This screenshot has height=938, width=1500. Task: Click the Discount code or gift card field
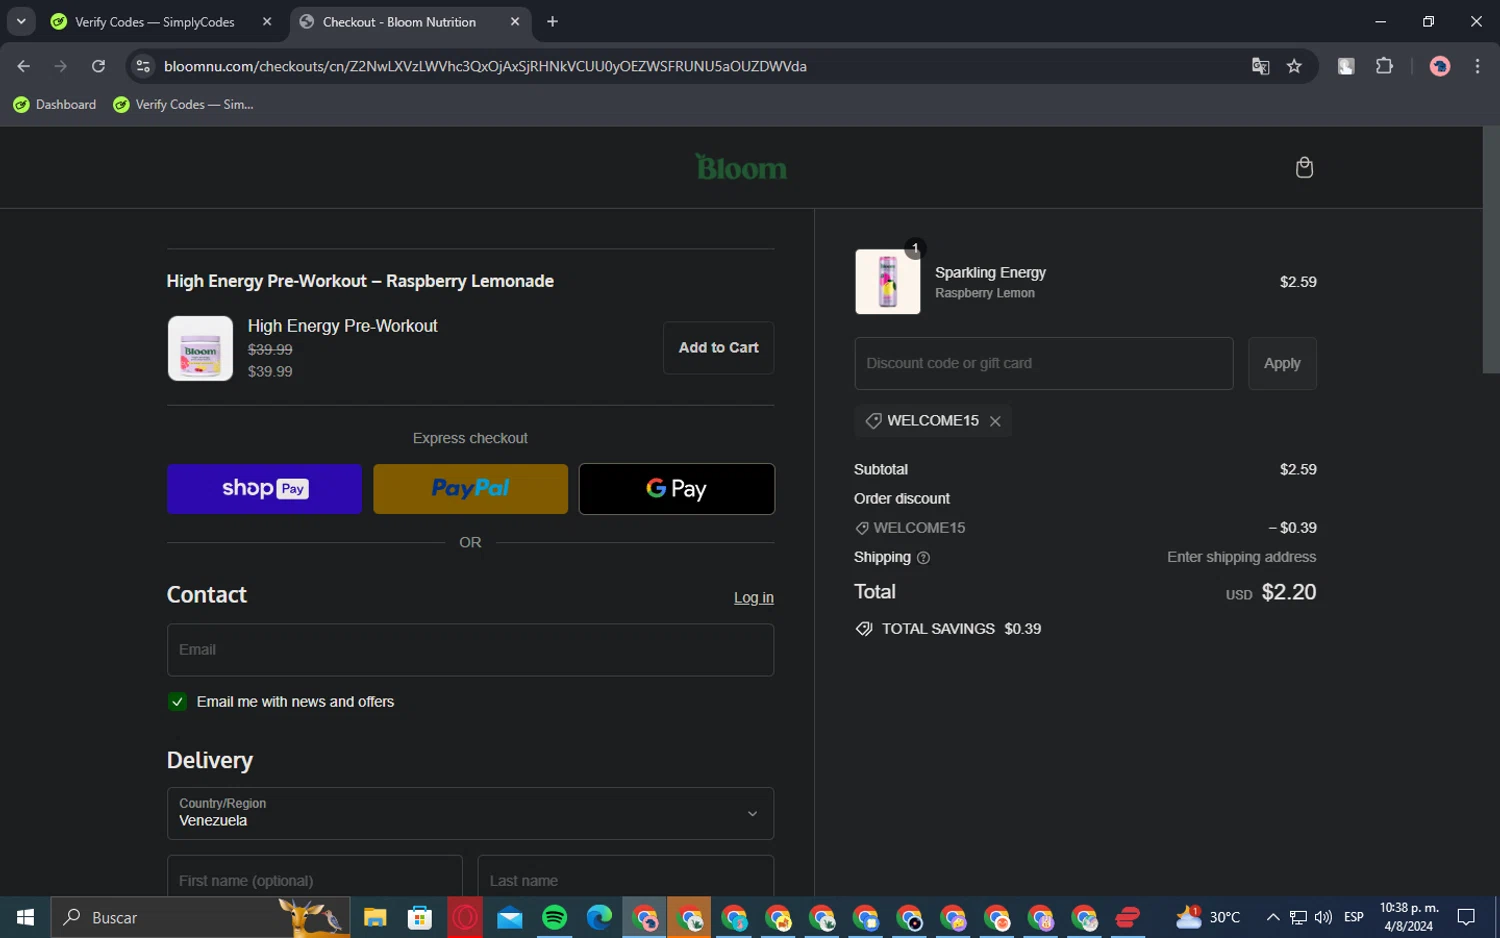(1044, 363)
